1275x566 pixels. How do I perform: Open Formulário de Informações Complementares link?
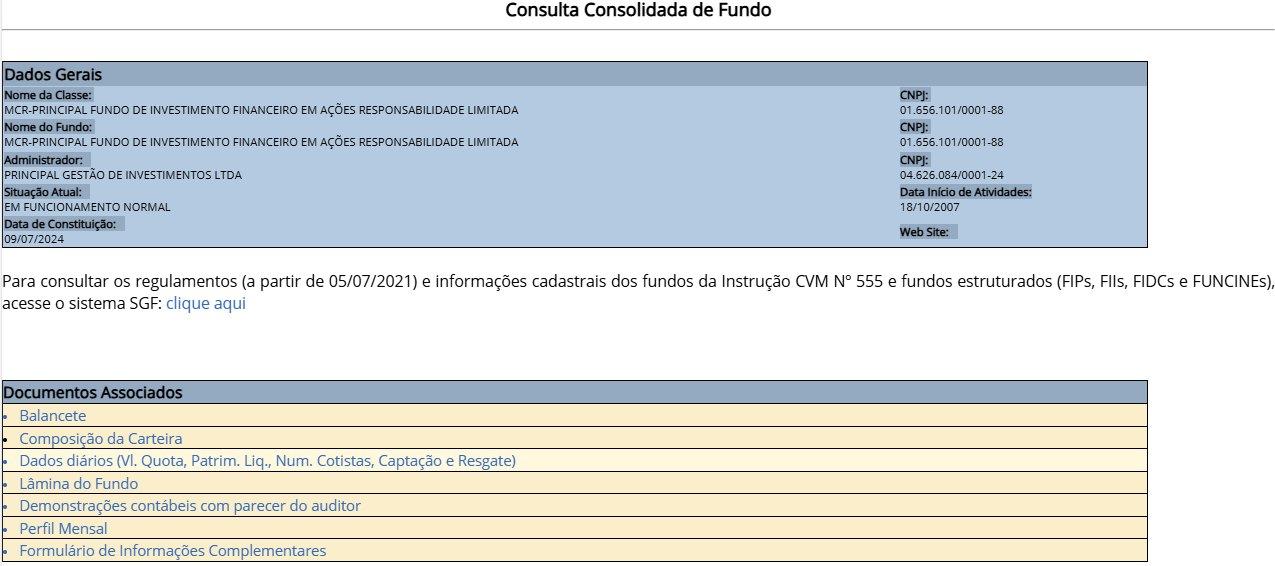click(173, 551)
